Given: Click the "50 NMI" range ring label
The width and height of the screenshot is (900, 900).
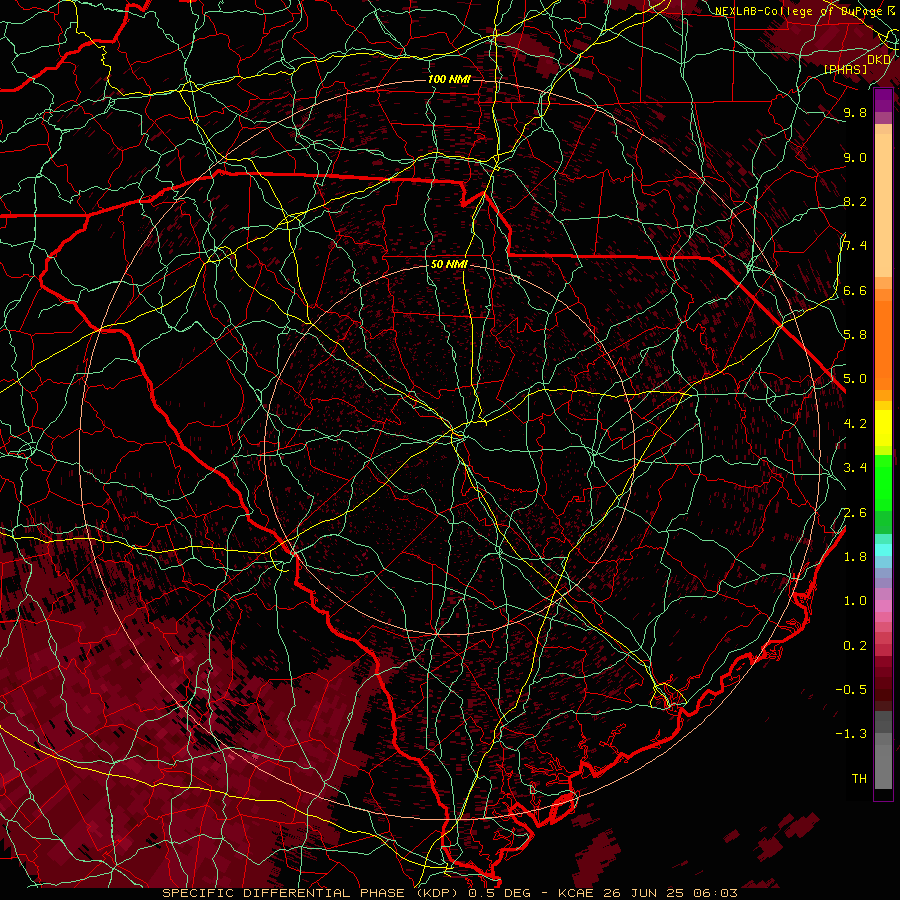Looking at the screenshot, I should pyautogui.click(x=449, y=264).
